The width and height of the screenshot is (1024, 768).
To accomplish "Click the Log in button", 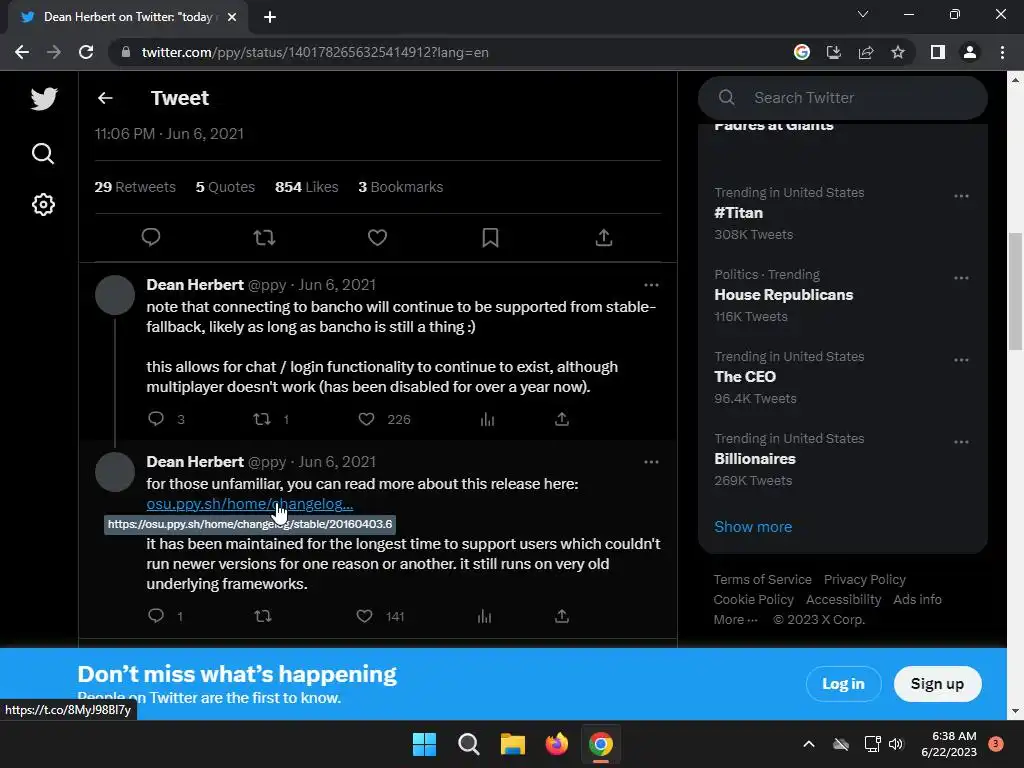I will point(843,683).
